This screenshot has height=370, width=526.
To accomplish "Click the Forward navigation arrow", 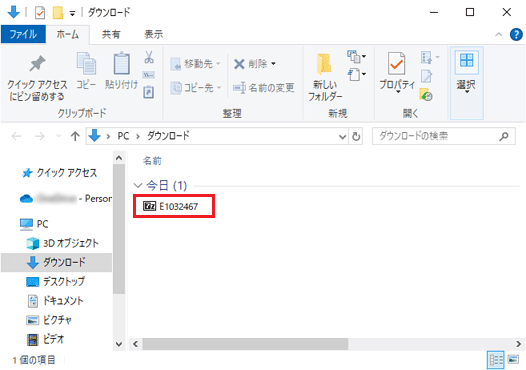I will pyautogui.click(x=40, y=136).
